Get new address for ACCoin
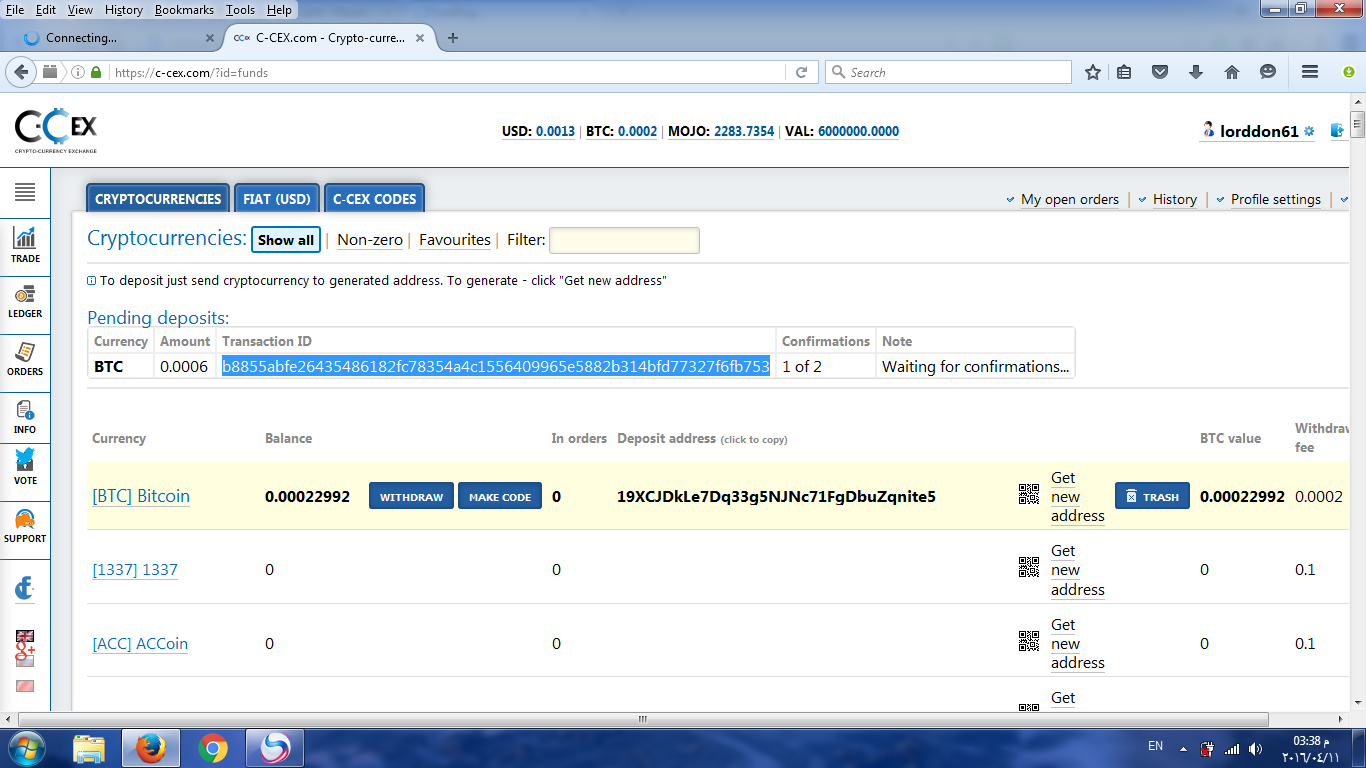The height and width of the screenshot is (768, 1366). pos(1078,644)
